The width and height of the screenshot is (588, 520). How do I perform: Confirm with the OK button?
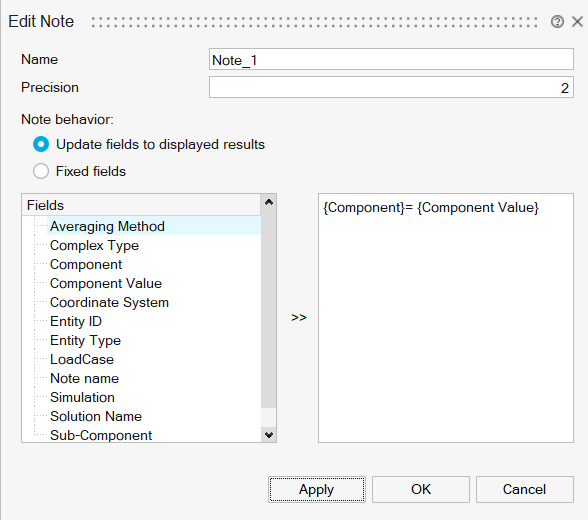pyautogui.click(x=421, y=489)
